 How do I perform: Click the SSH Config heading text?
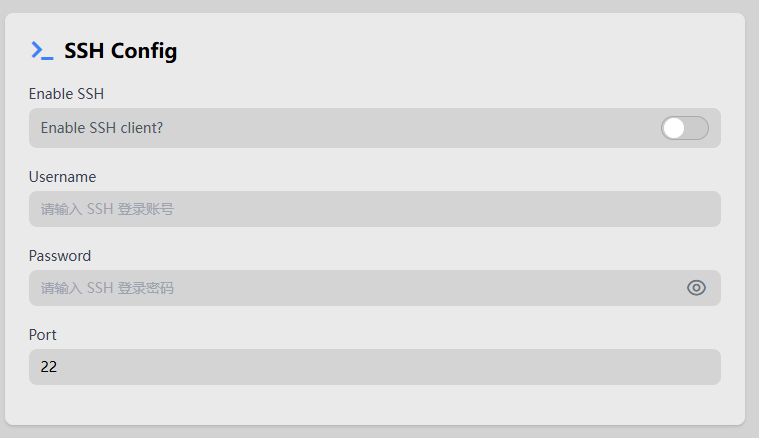coord(120,51)
